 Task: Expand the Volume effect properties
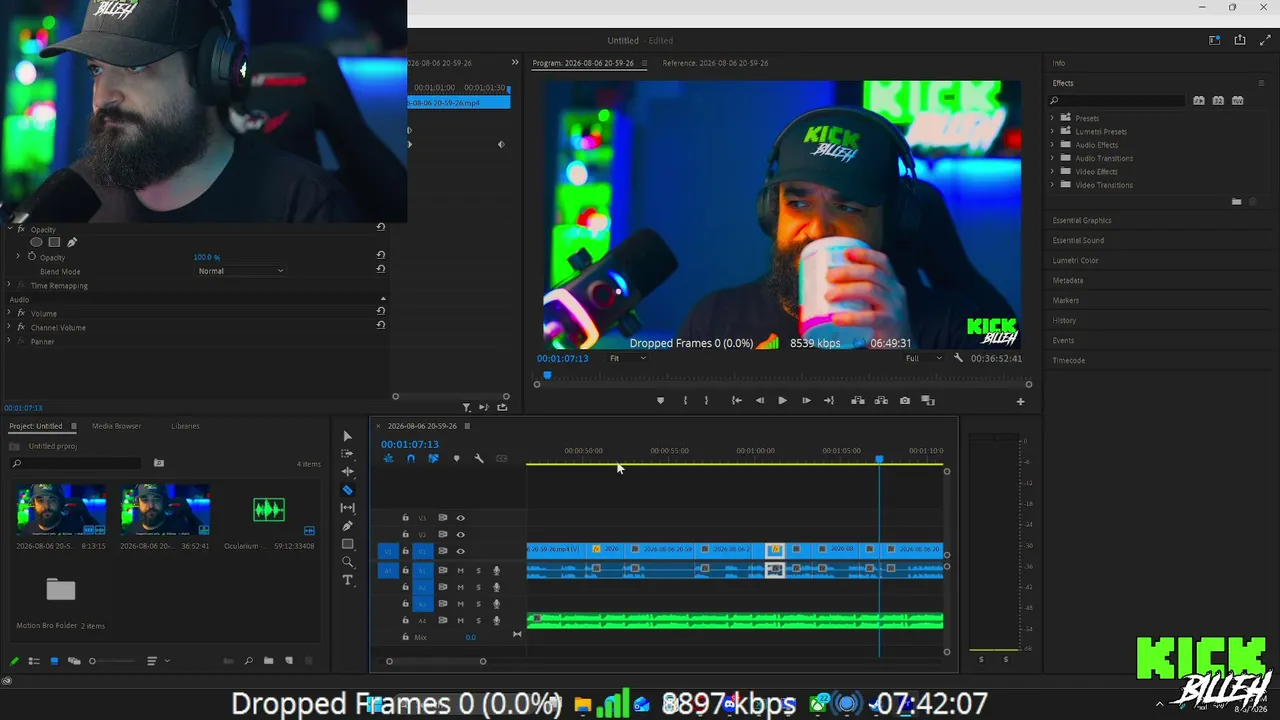tap(9, 313)
